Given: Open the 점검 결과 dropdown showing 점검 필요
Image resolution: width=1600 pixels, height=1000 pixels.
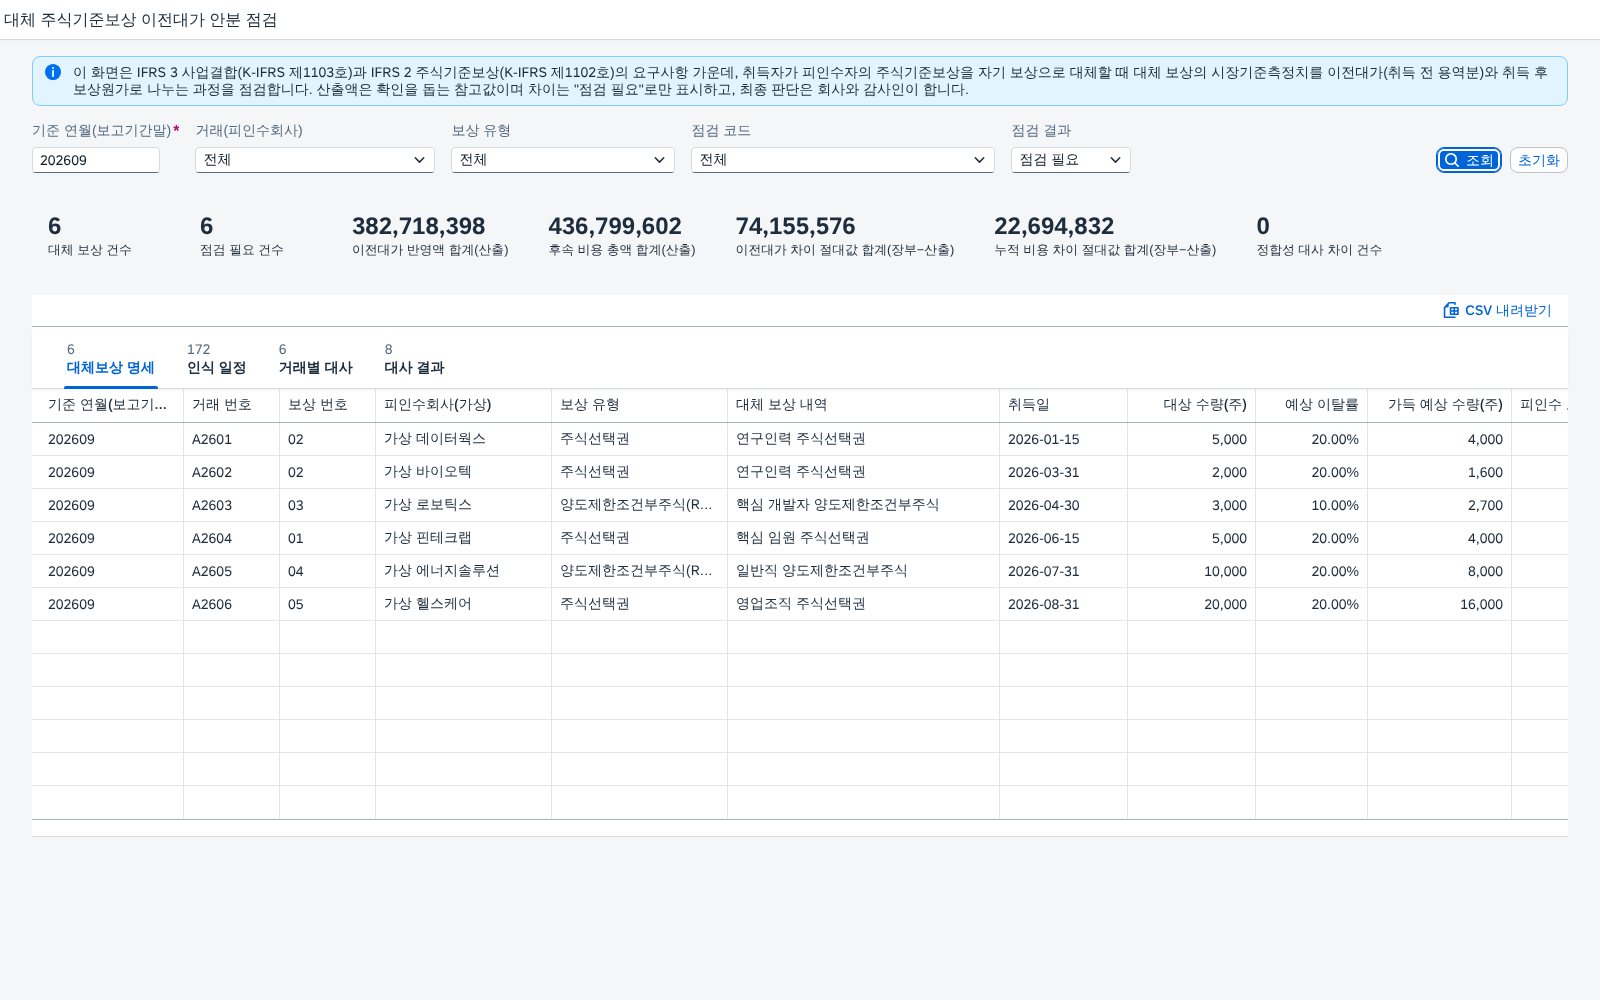Looking at the screenshot, I should point(1071,160).
